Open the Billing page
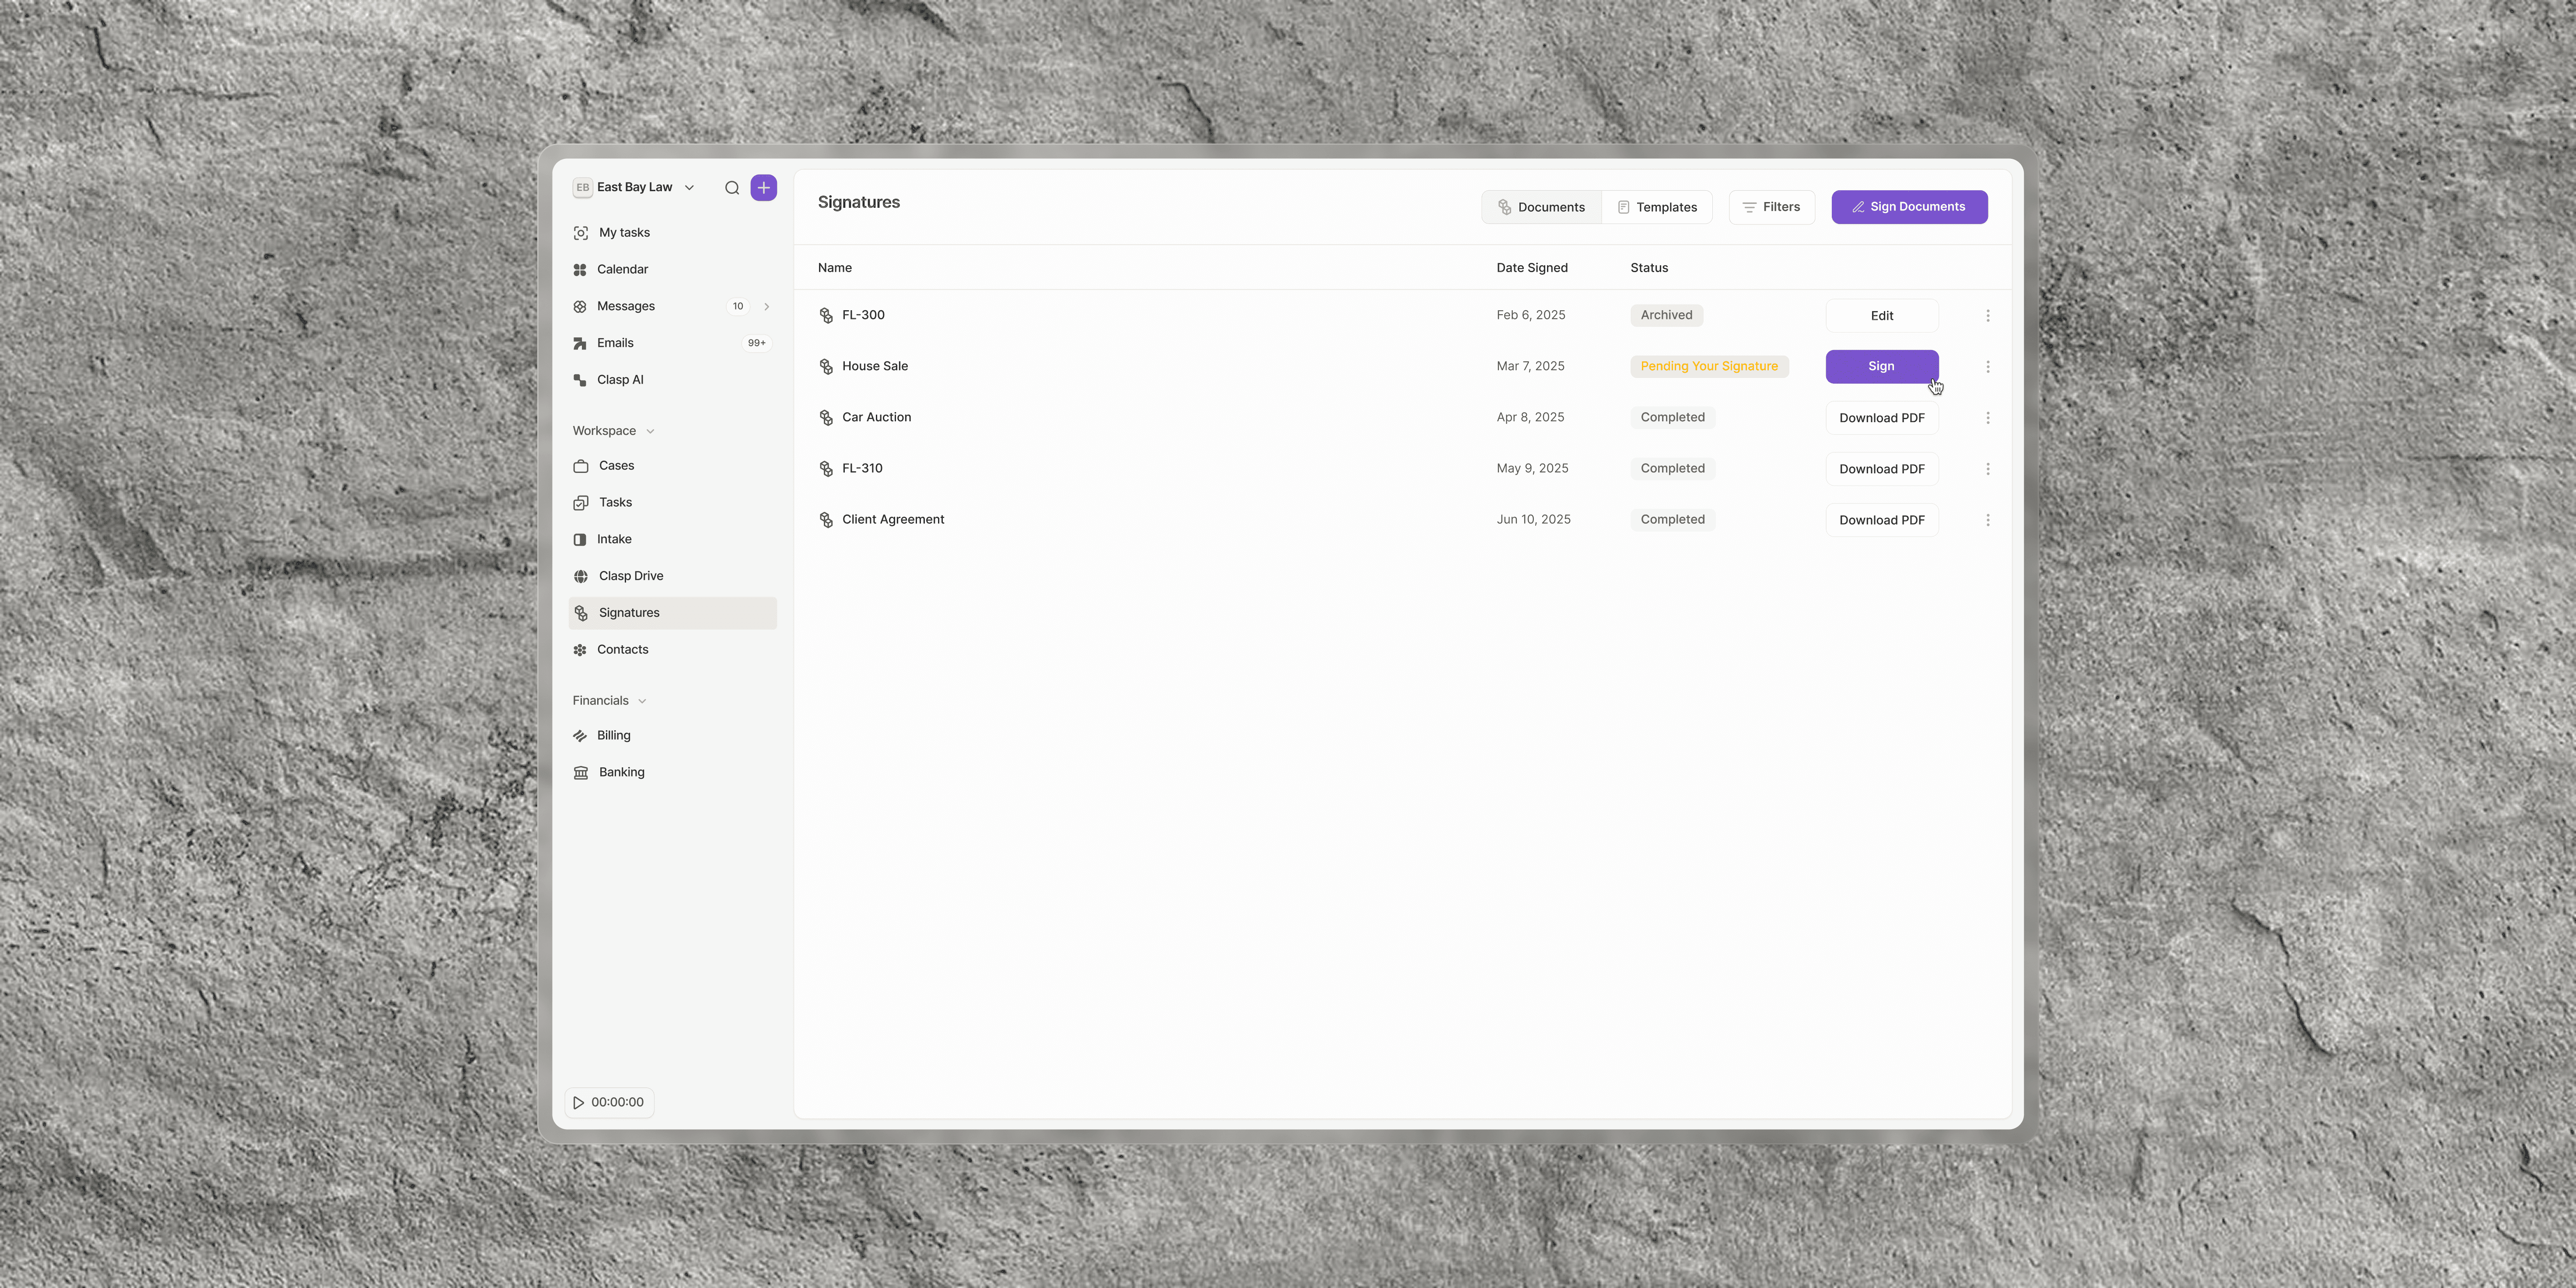Viewport: 2576px width, 1288px height. [x=613, y=736]
